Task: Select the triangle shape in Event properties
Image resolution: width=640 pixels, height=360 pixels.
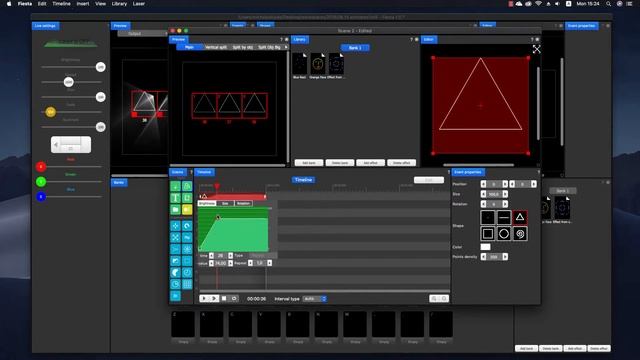Action: pyautogui.click(x=520, y=218)
